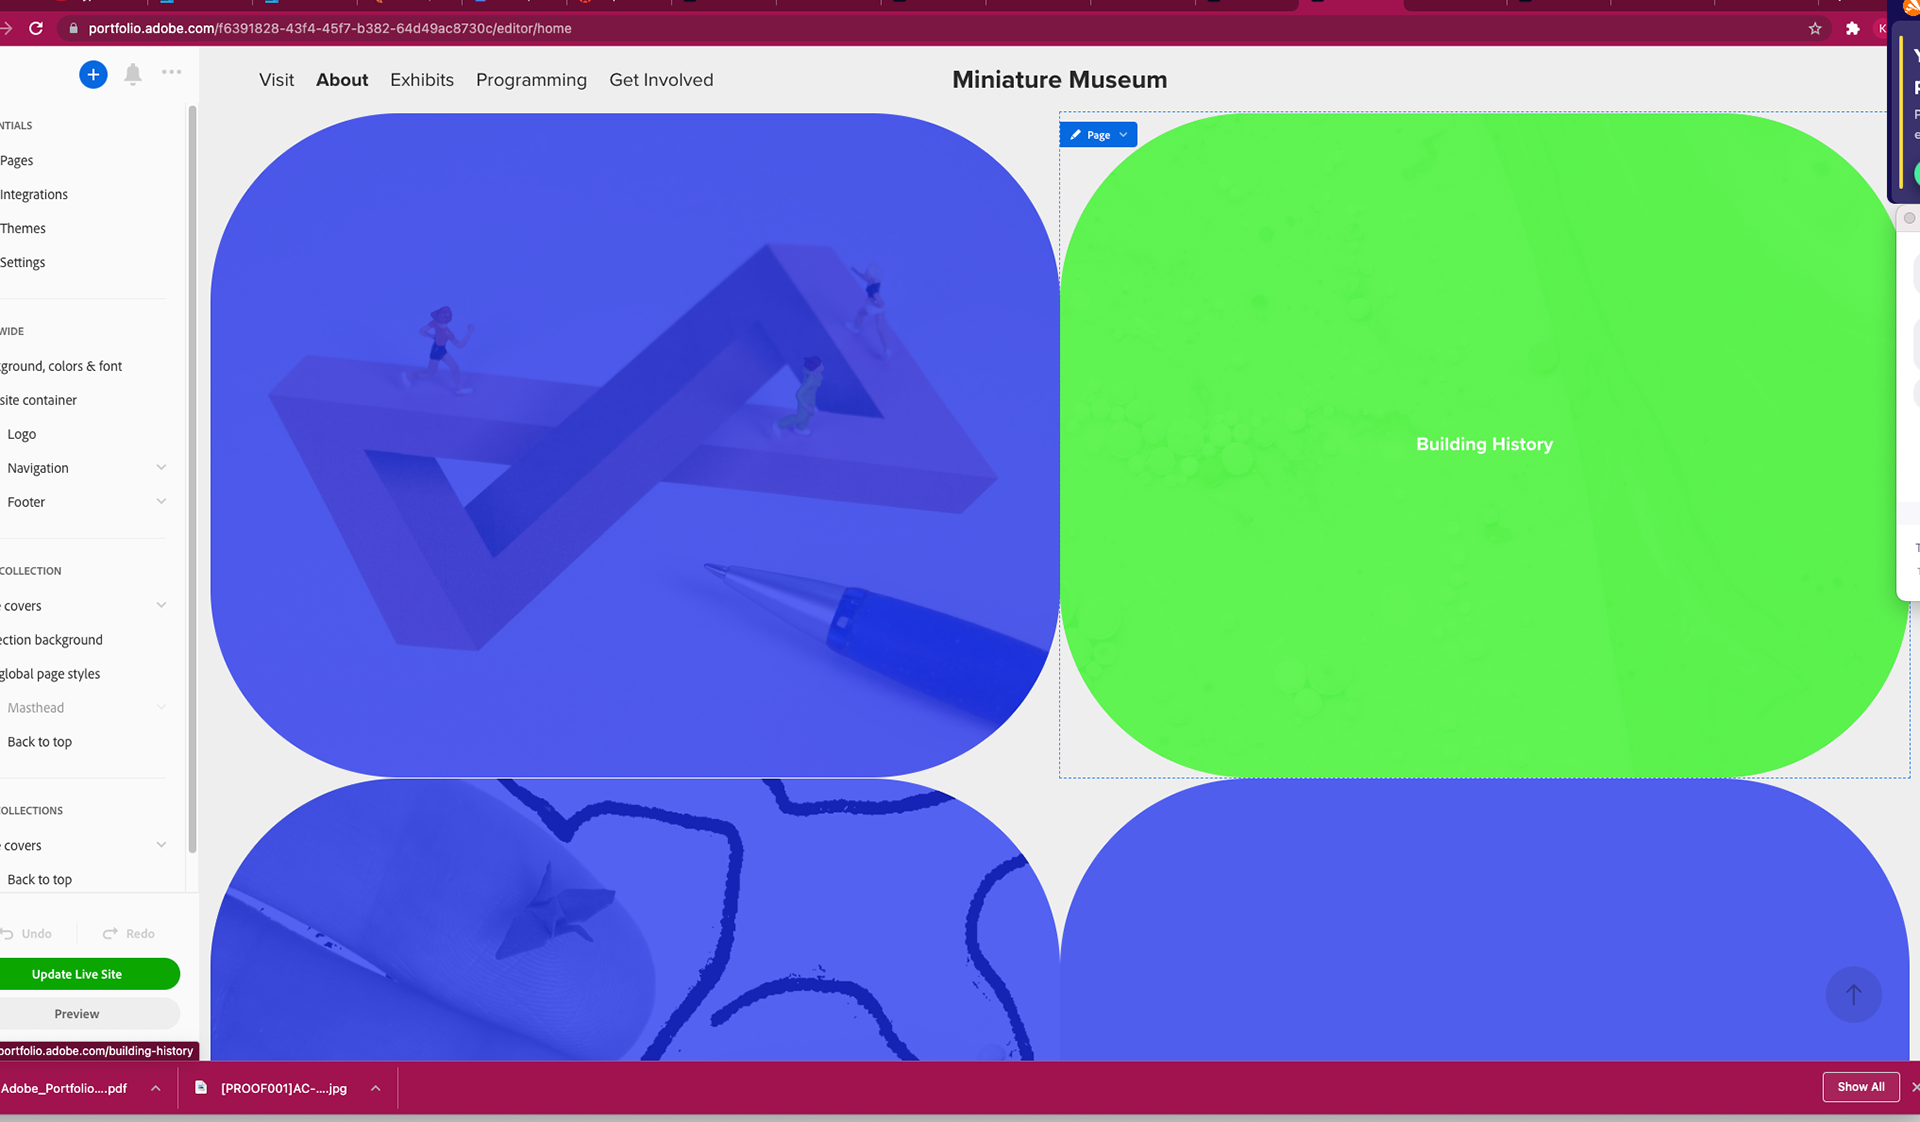
Task: Expand the Masthead chevron
Action: (x=161, y=707)
